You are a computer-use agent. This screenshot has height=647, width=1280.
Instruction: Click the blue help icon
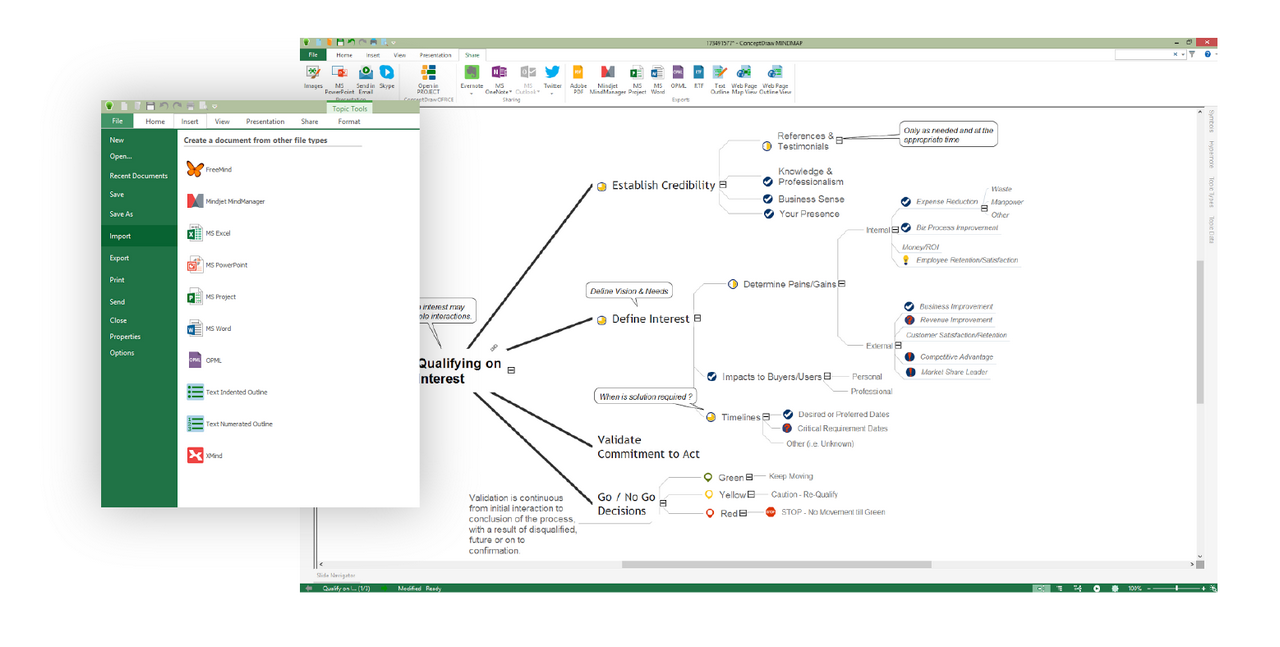point(1208,55)
